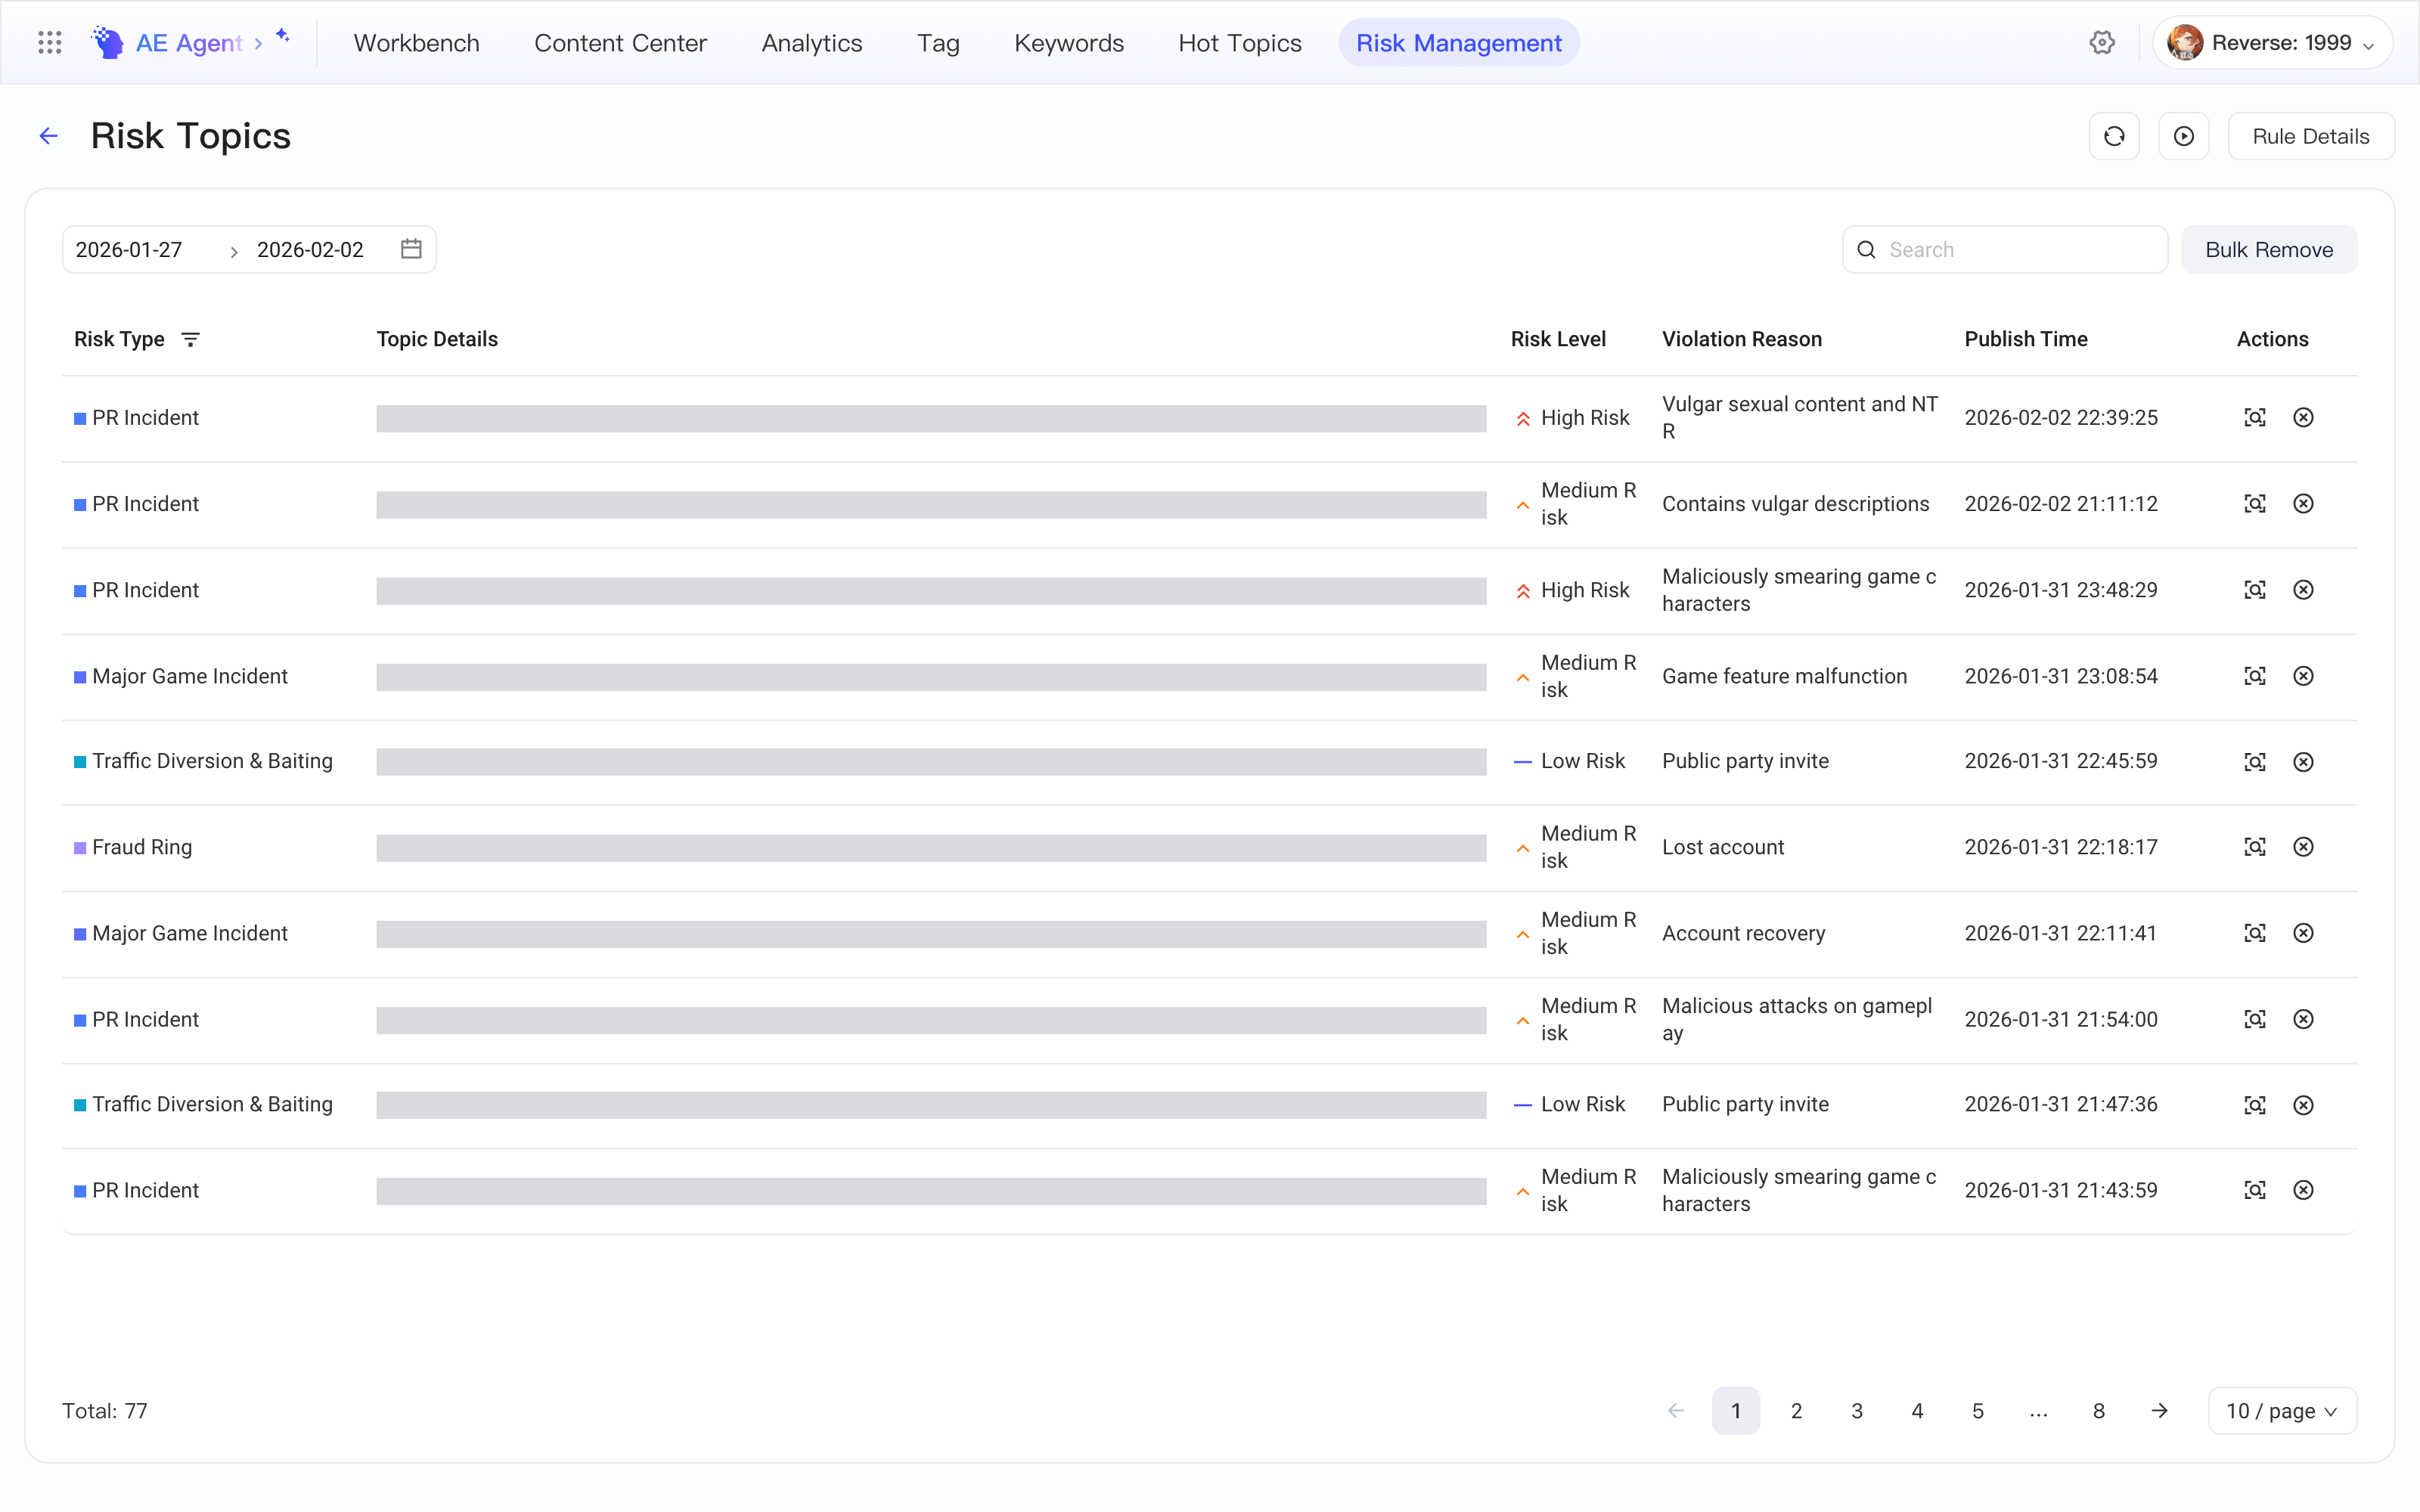Screen dimensions: 2420x1512
Task: Refresh the Risk Topics list
Action: tap(2114, 136)
